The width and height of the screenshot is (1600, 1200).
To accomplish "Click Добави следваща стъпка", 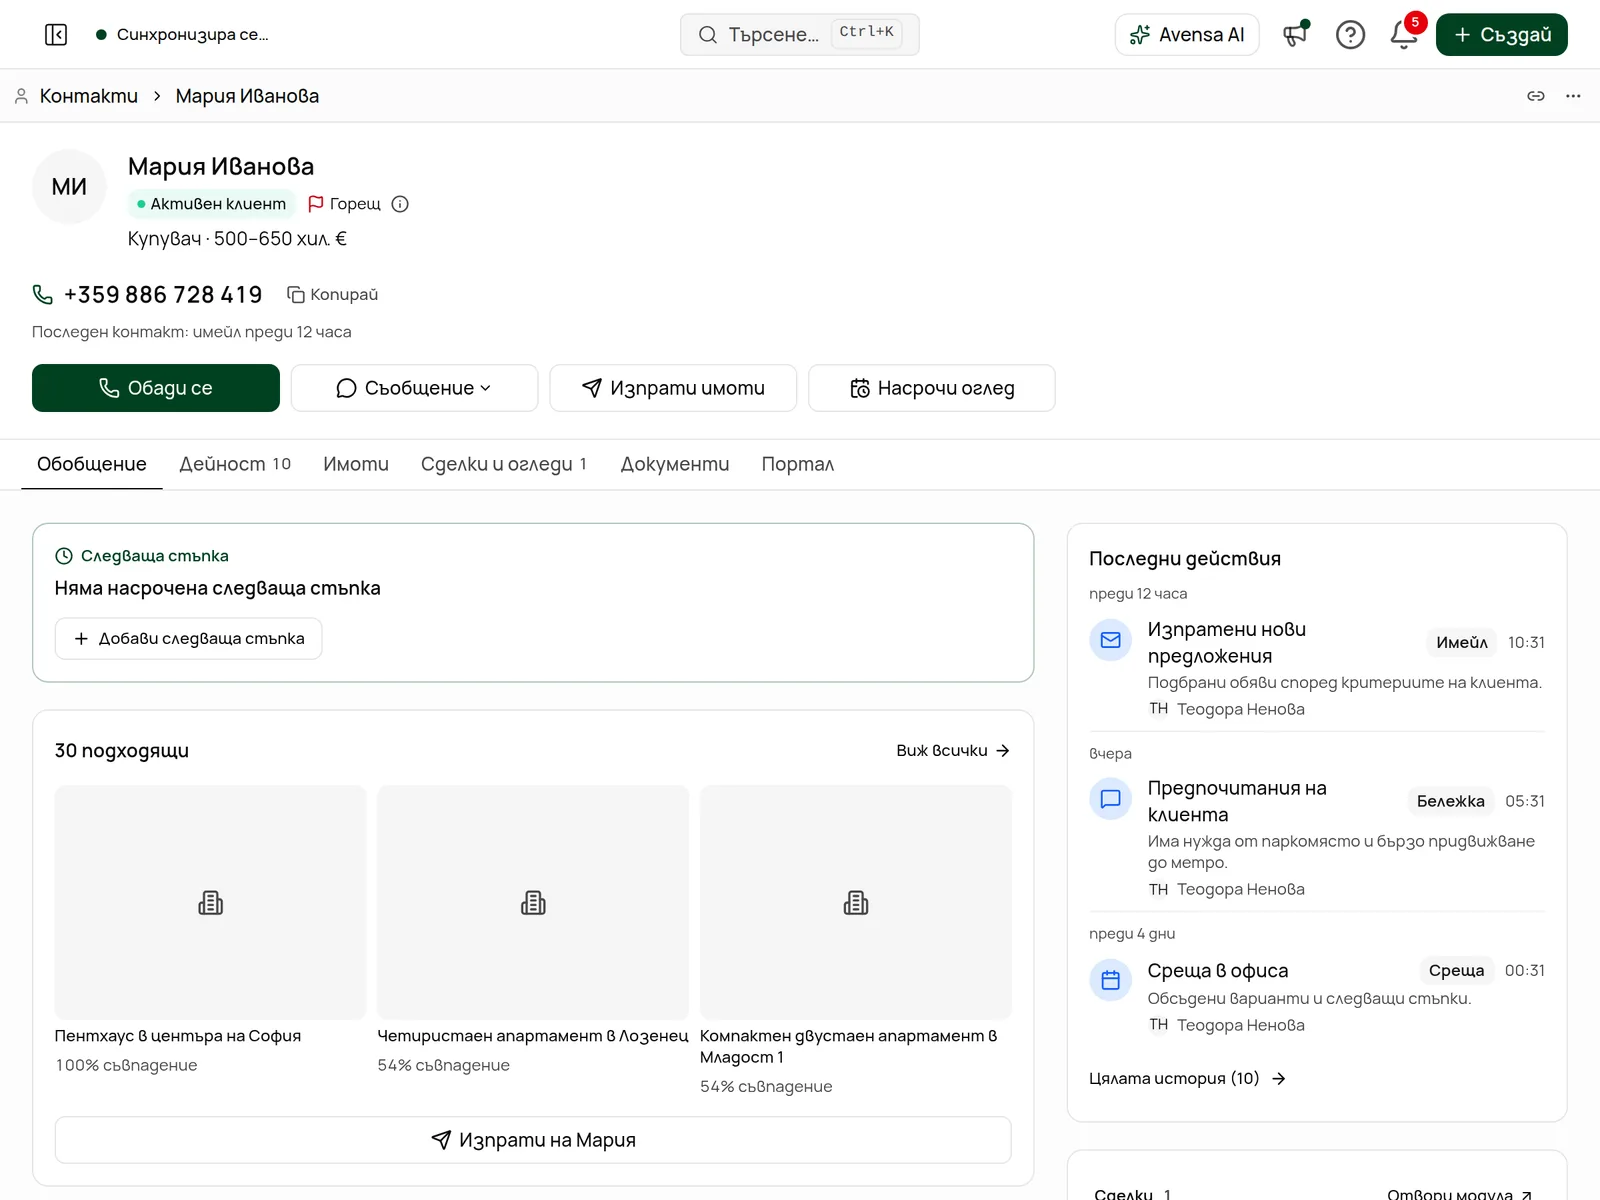I will (188, 639).
